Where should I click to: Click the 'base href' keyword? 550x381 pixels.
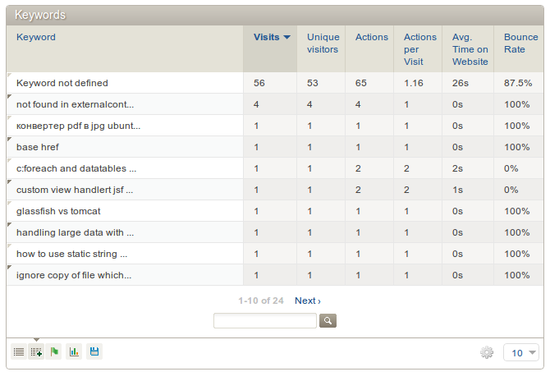pyautogui.click(x=38, y=147)
